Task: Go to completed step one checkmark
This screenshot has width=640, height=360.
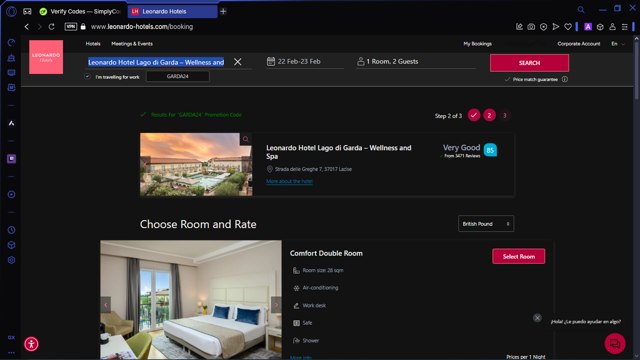Action: [473, 116]
